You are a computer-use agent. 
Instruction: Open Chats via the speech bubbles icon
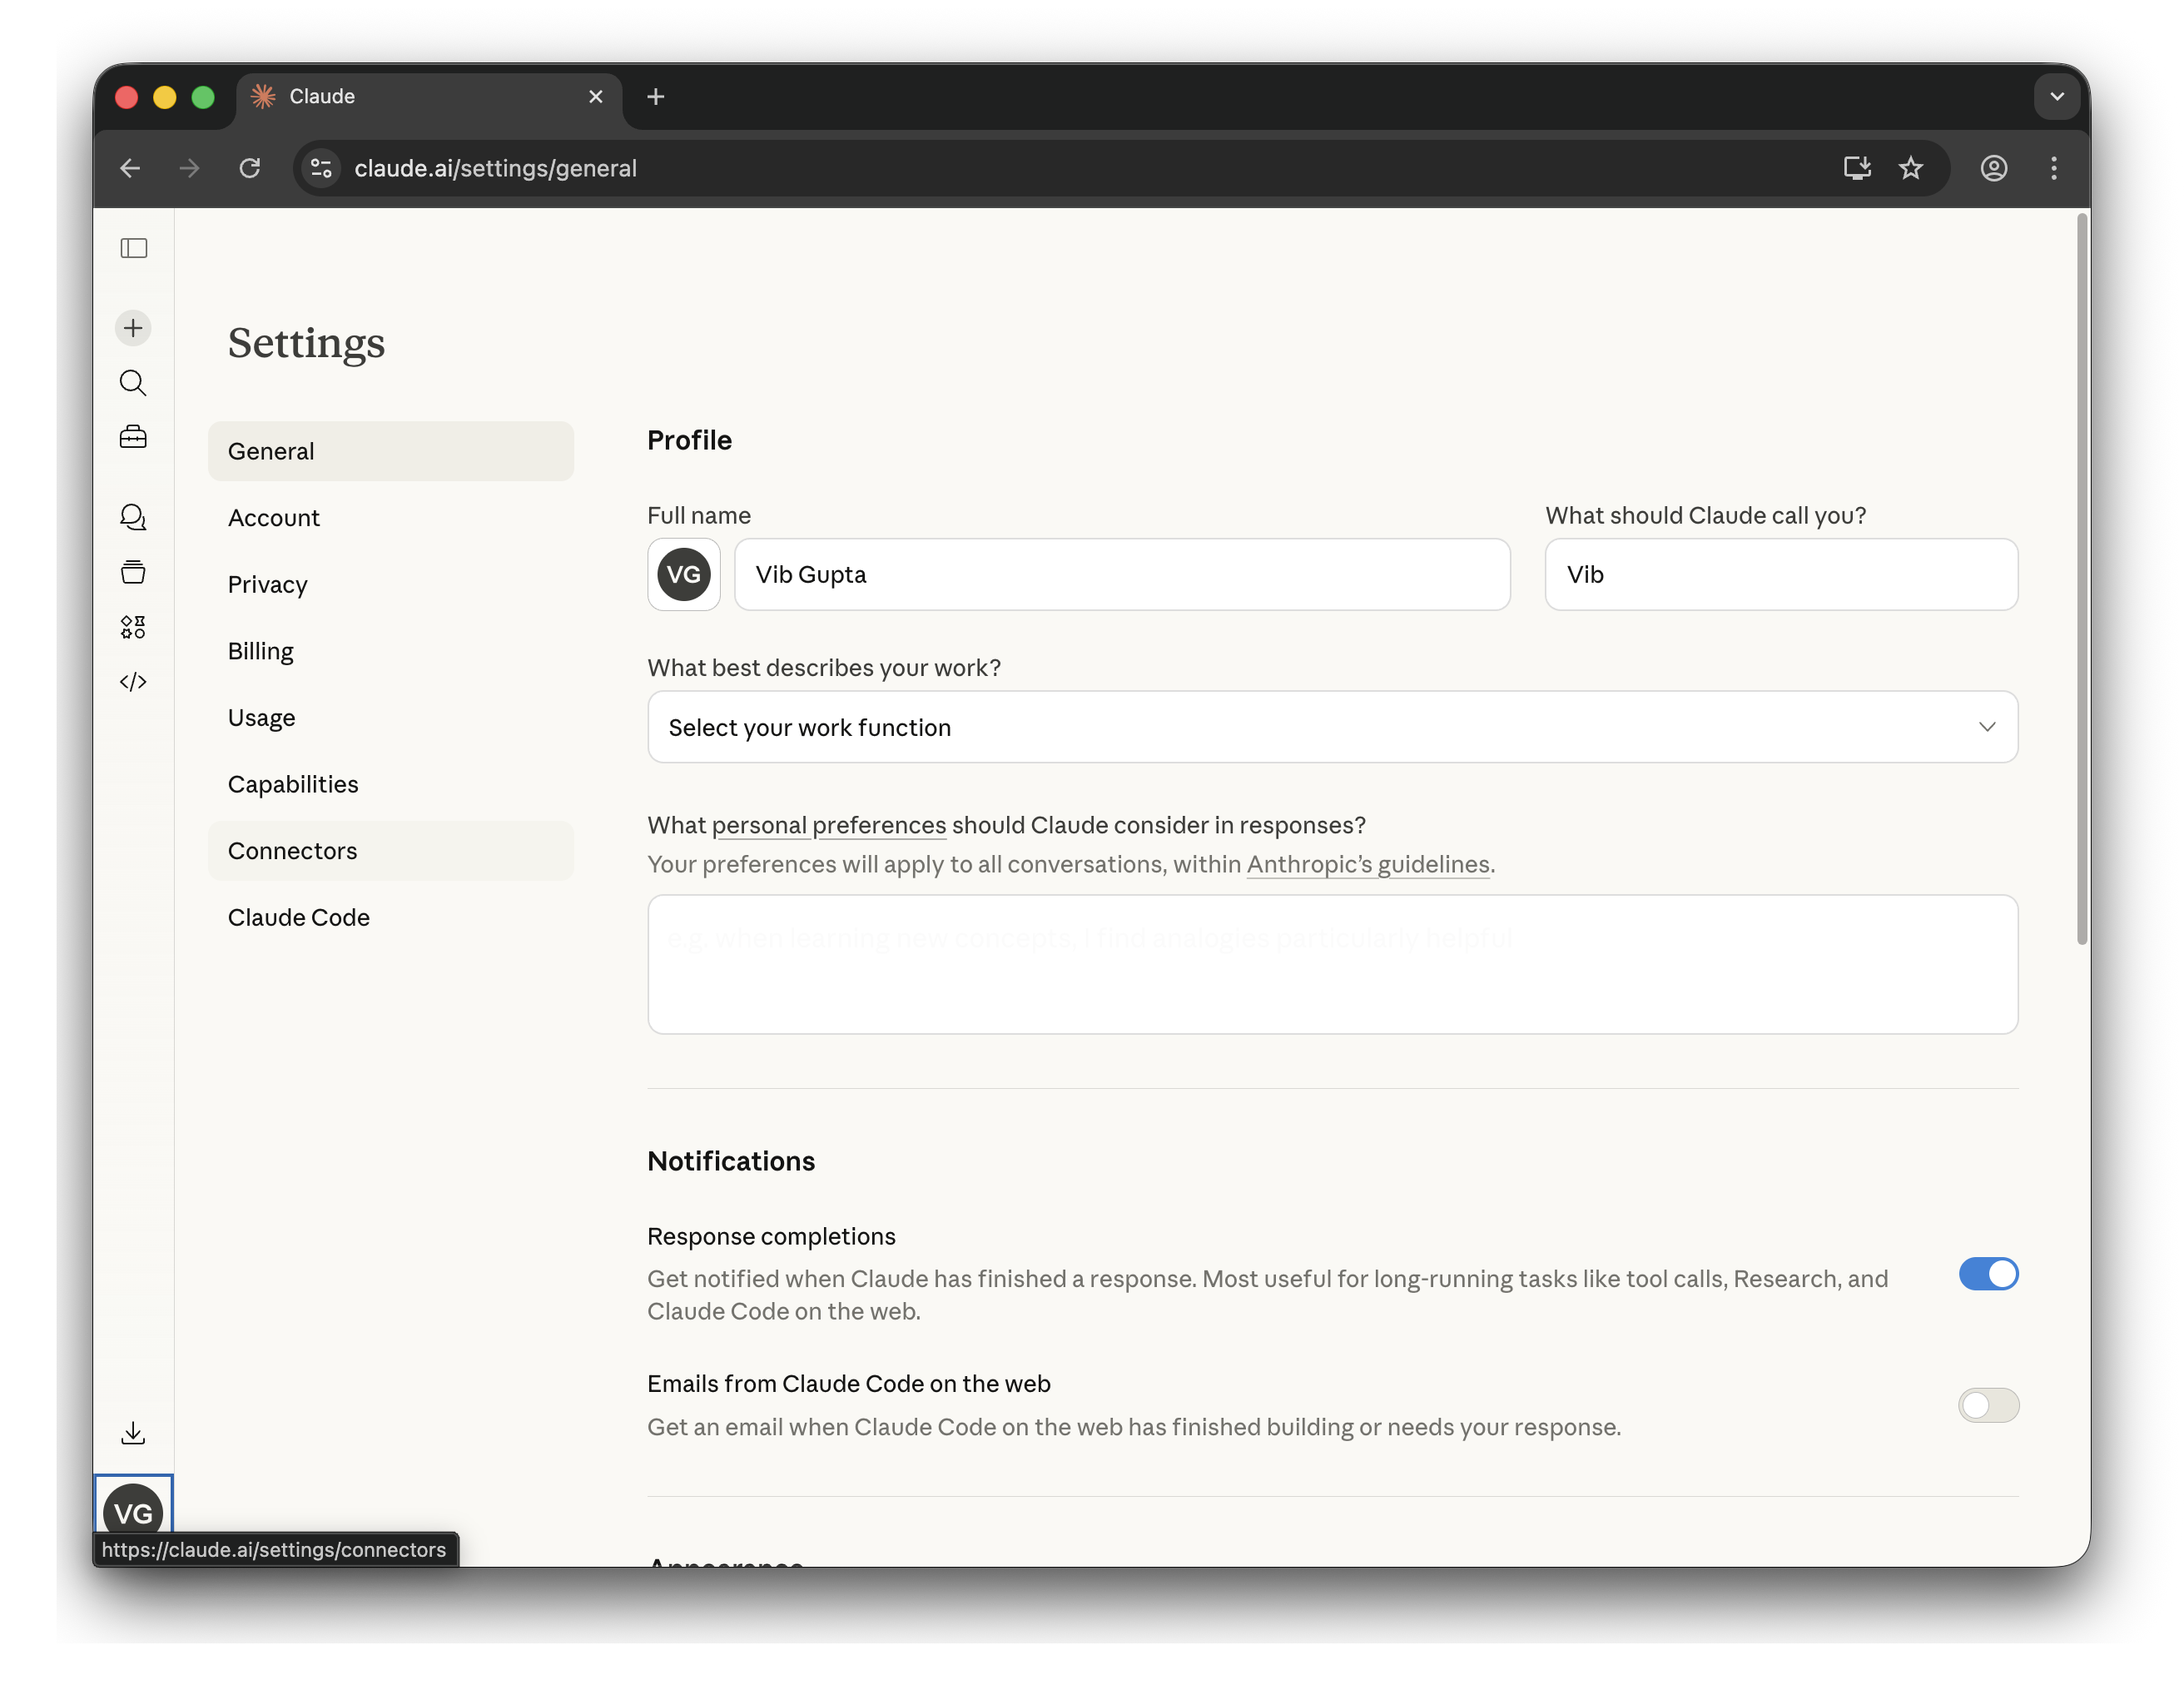coord(133,517)
